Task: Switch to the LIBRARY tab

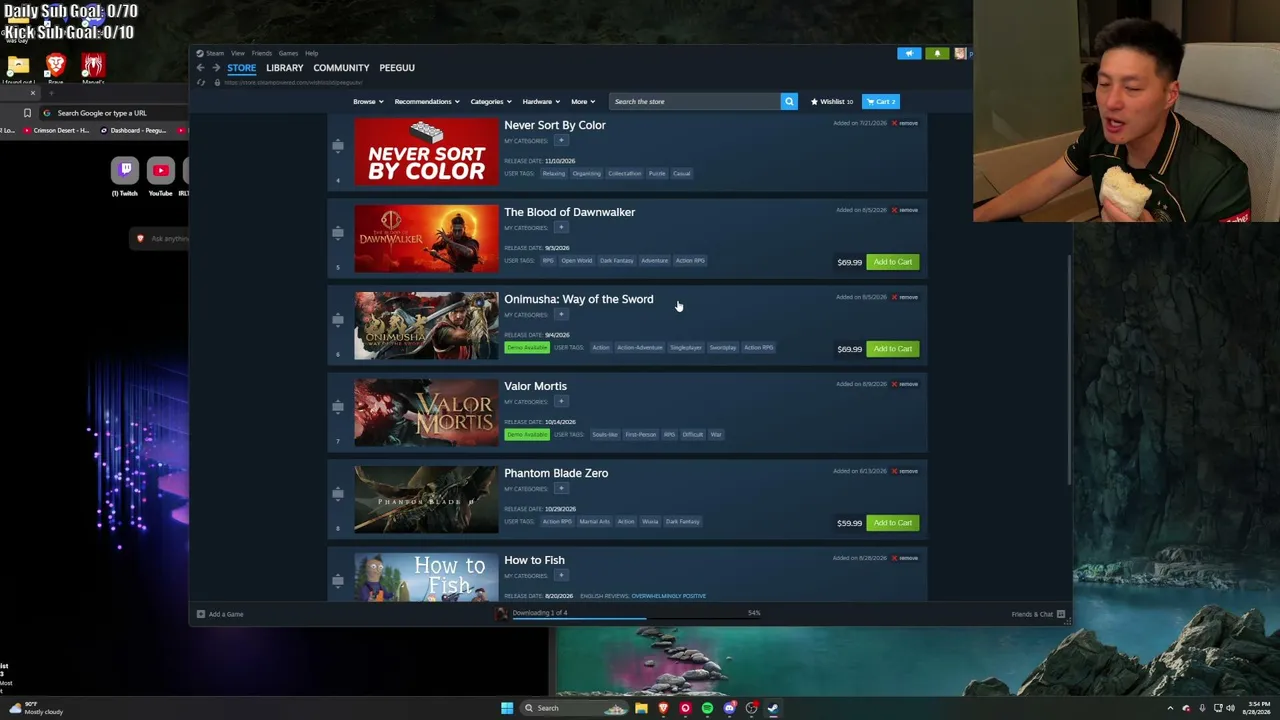Action: 285,68
